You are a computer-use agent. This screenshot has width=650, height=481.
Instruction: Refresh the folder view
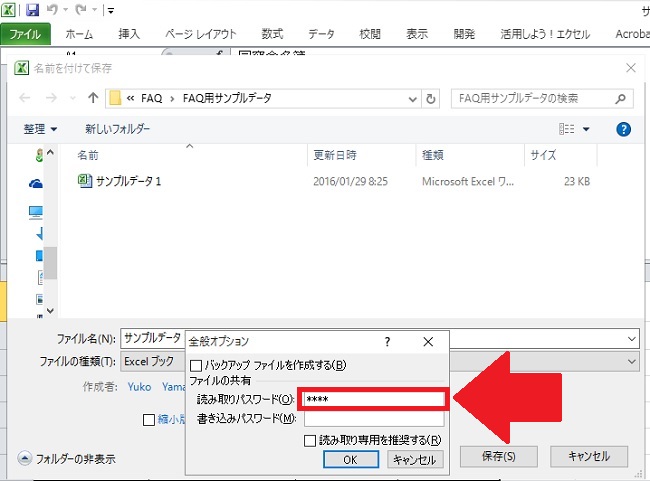click(x=431, y=99)
